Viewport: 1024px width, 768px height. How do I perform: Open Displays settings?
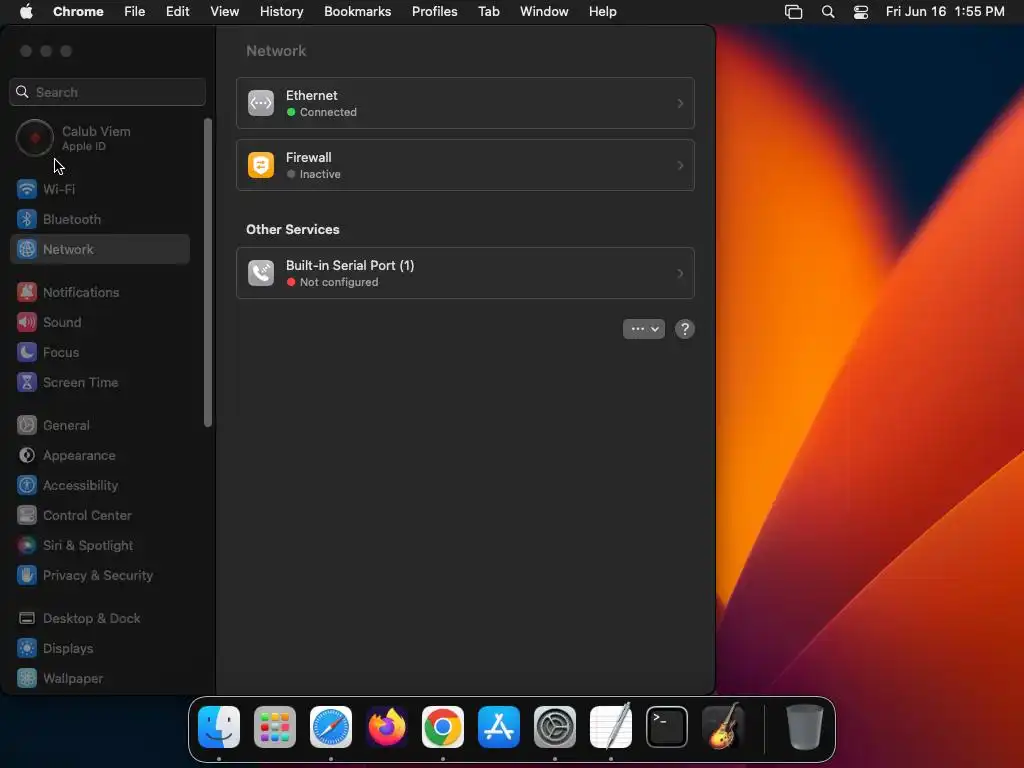(x=100, y=649)
